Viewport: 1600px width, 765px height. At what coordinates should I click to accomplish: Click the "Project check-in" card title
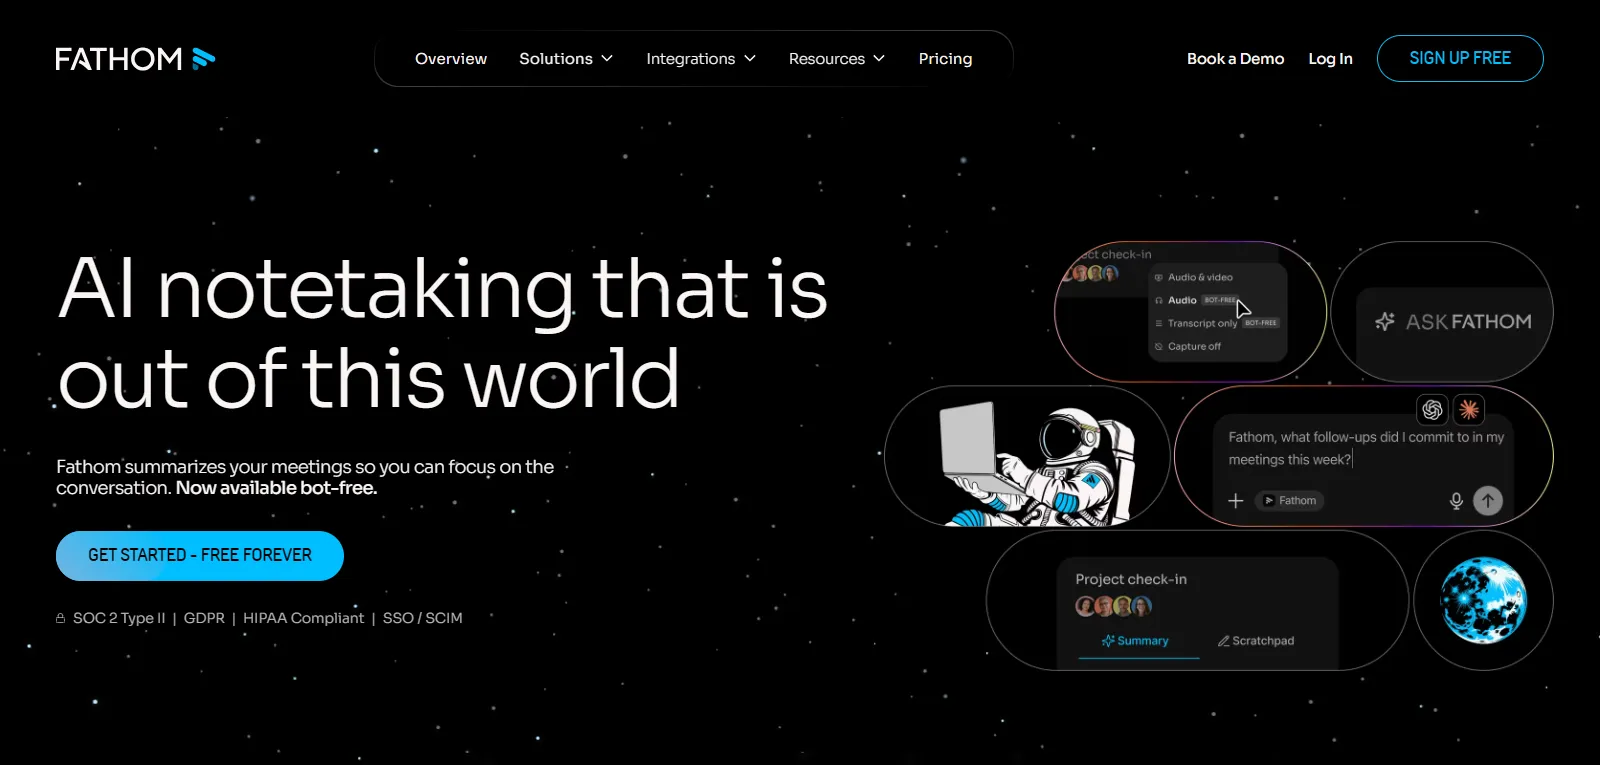click(1131, 579)
